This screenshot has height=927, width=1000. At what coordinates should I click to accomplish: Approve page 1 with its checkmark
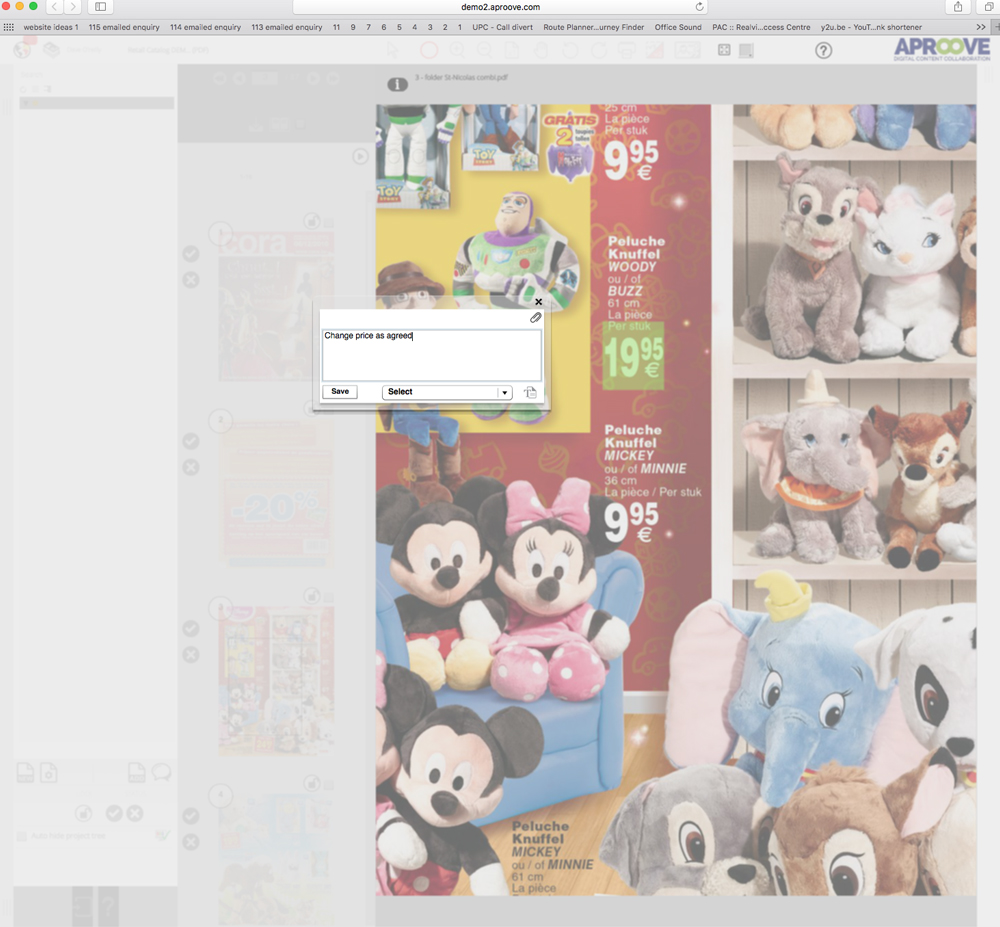(191, 254)
